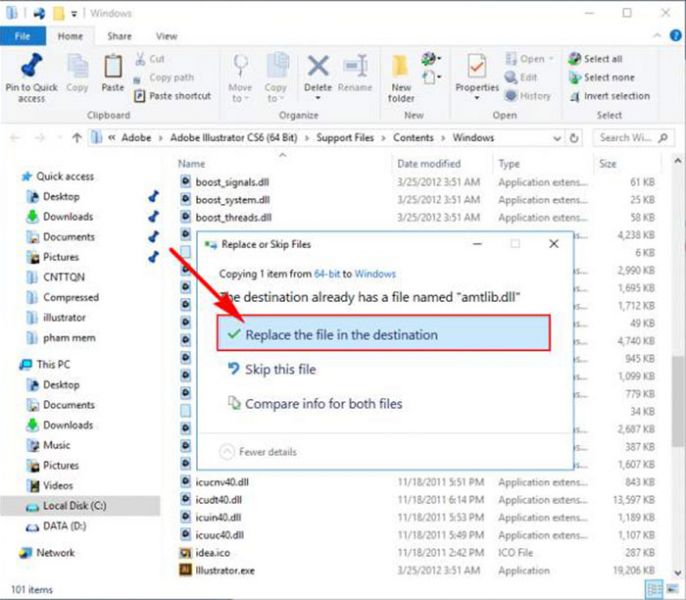
Task: Collapse dialog with Fewer details
Action: tap(258, 452)
